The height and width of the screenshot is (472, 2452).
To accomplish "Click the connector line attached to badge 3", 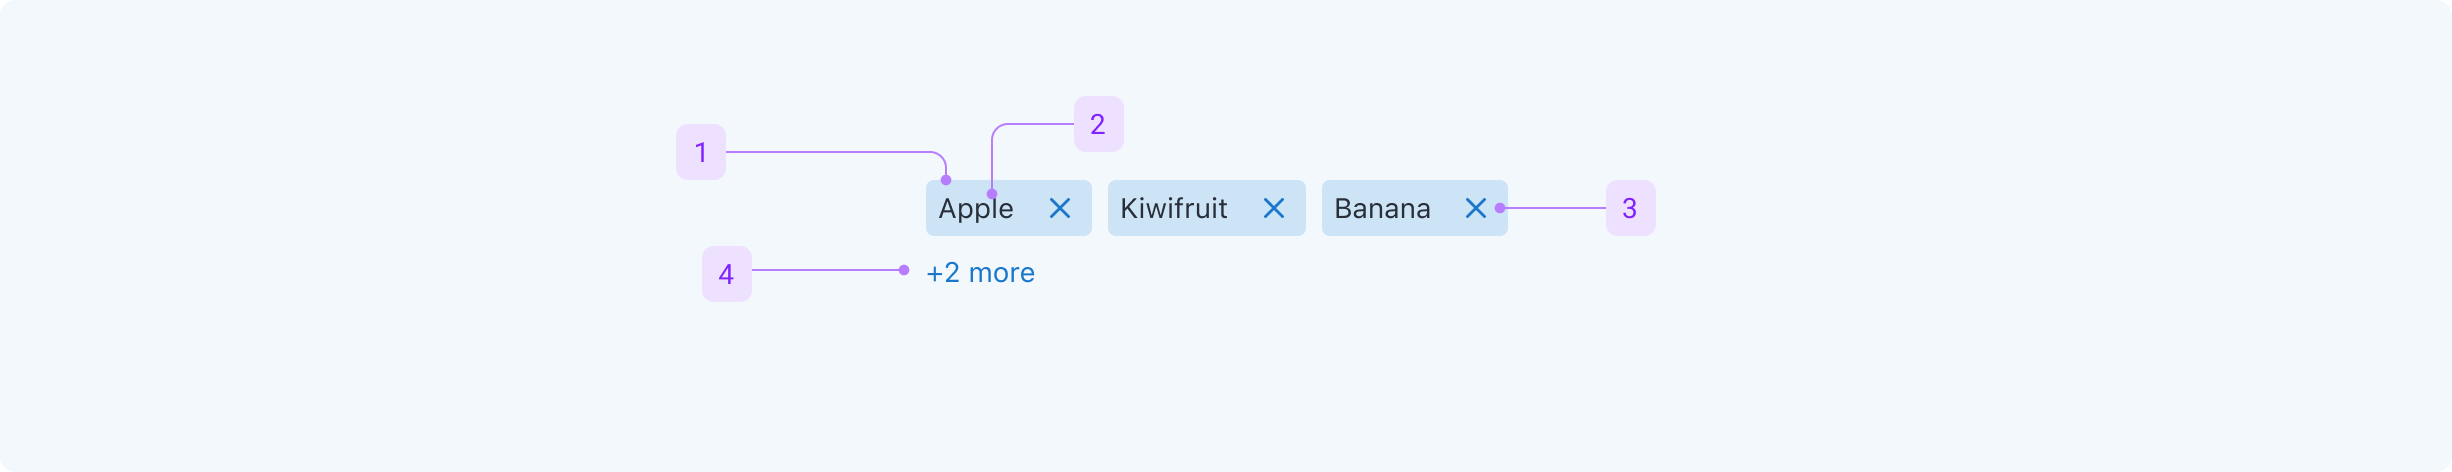I will pyautogui.click(x=1555, y=208).
